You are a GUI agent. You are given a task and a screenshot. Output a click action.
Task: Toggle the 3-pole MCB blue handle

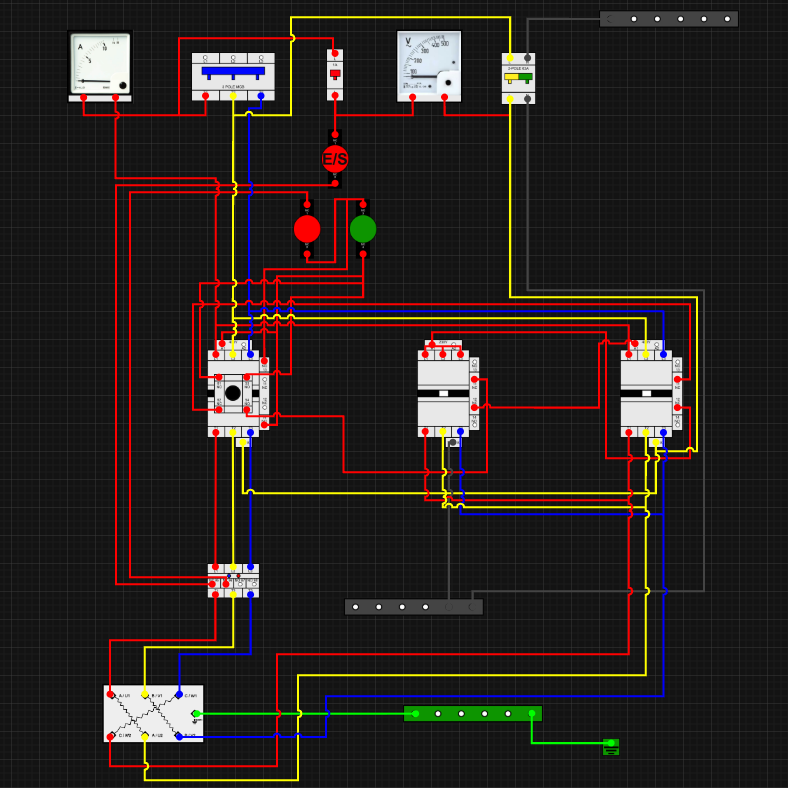click(x=233, y=72)
